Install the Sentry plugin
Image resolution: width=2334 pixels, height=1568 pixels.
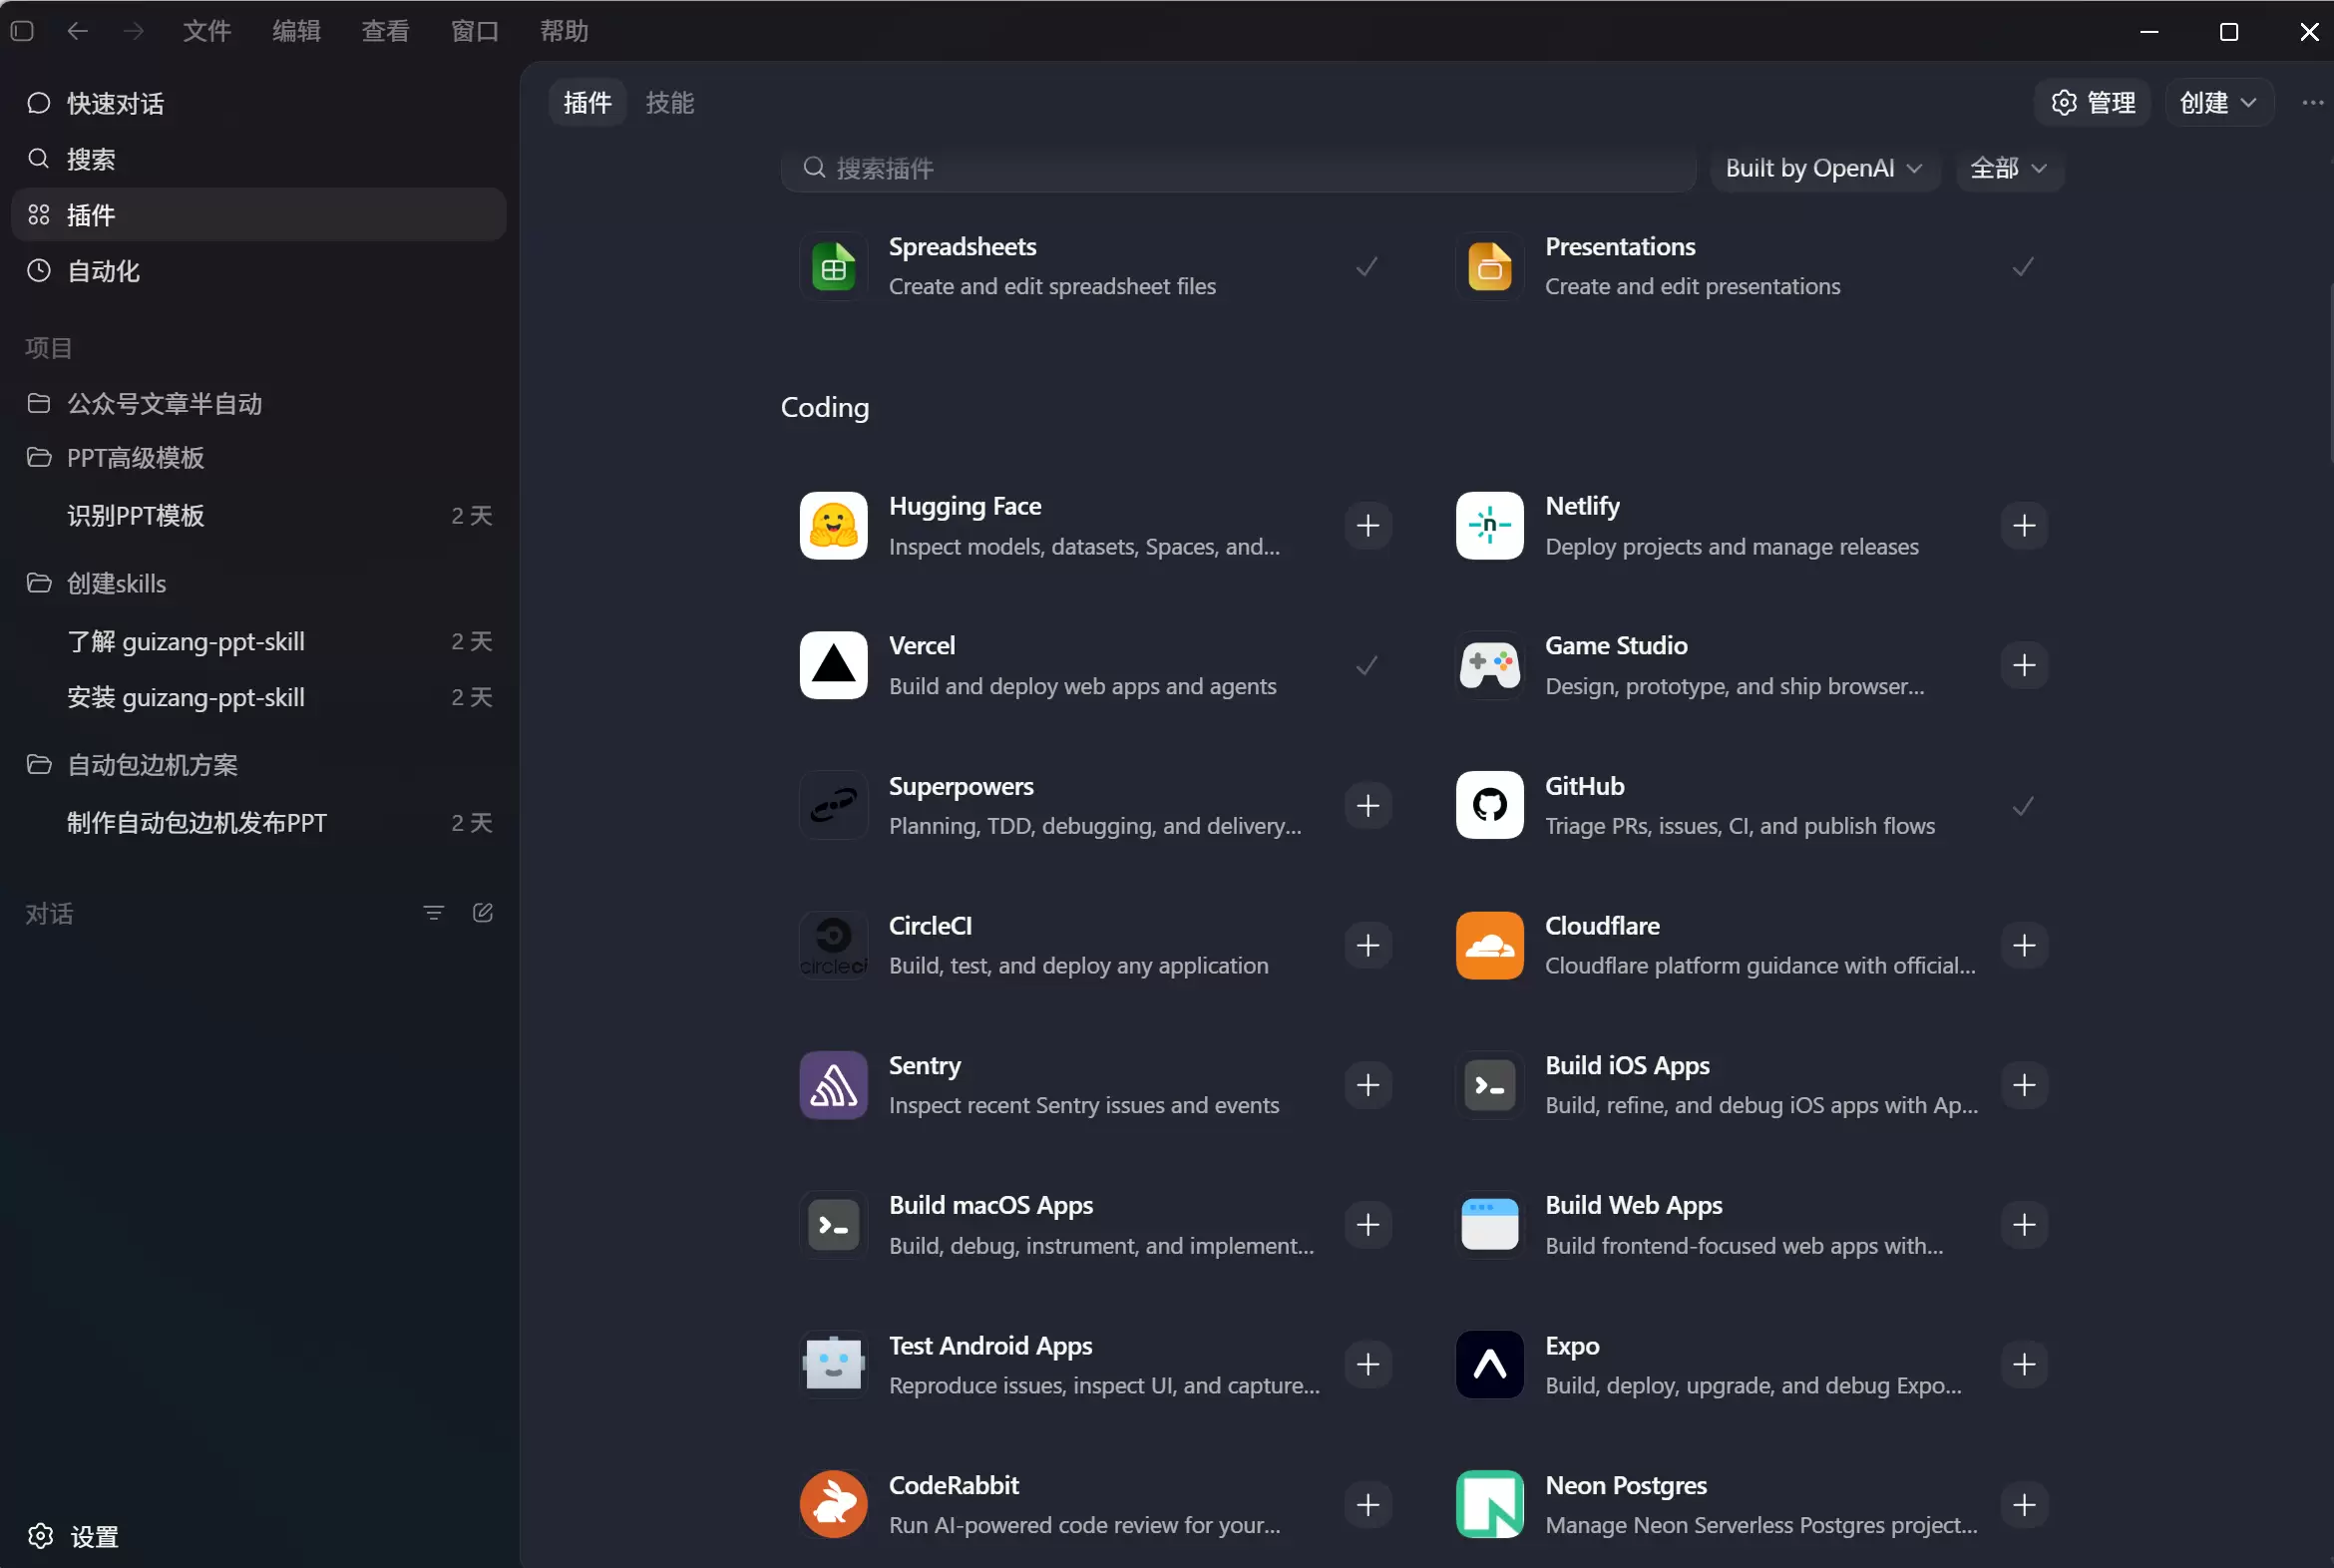click(x=1368, y=1086)
